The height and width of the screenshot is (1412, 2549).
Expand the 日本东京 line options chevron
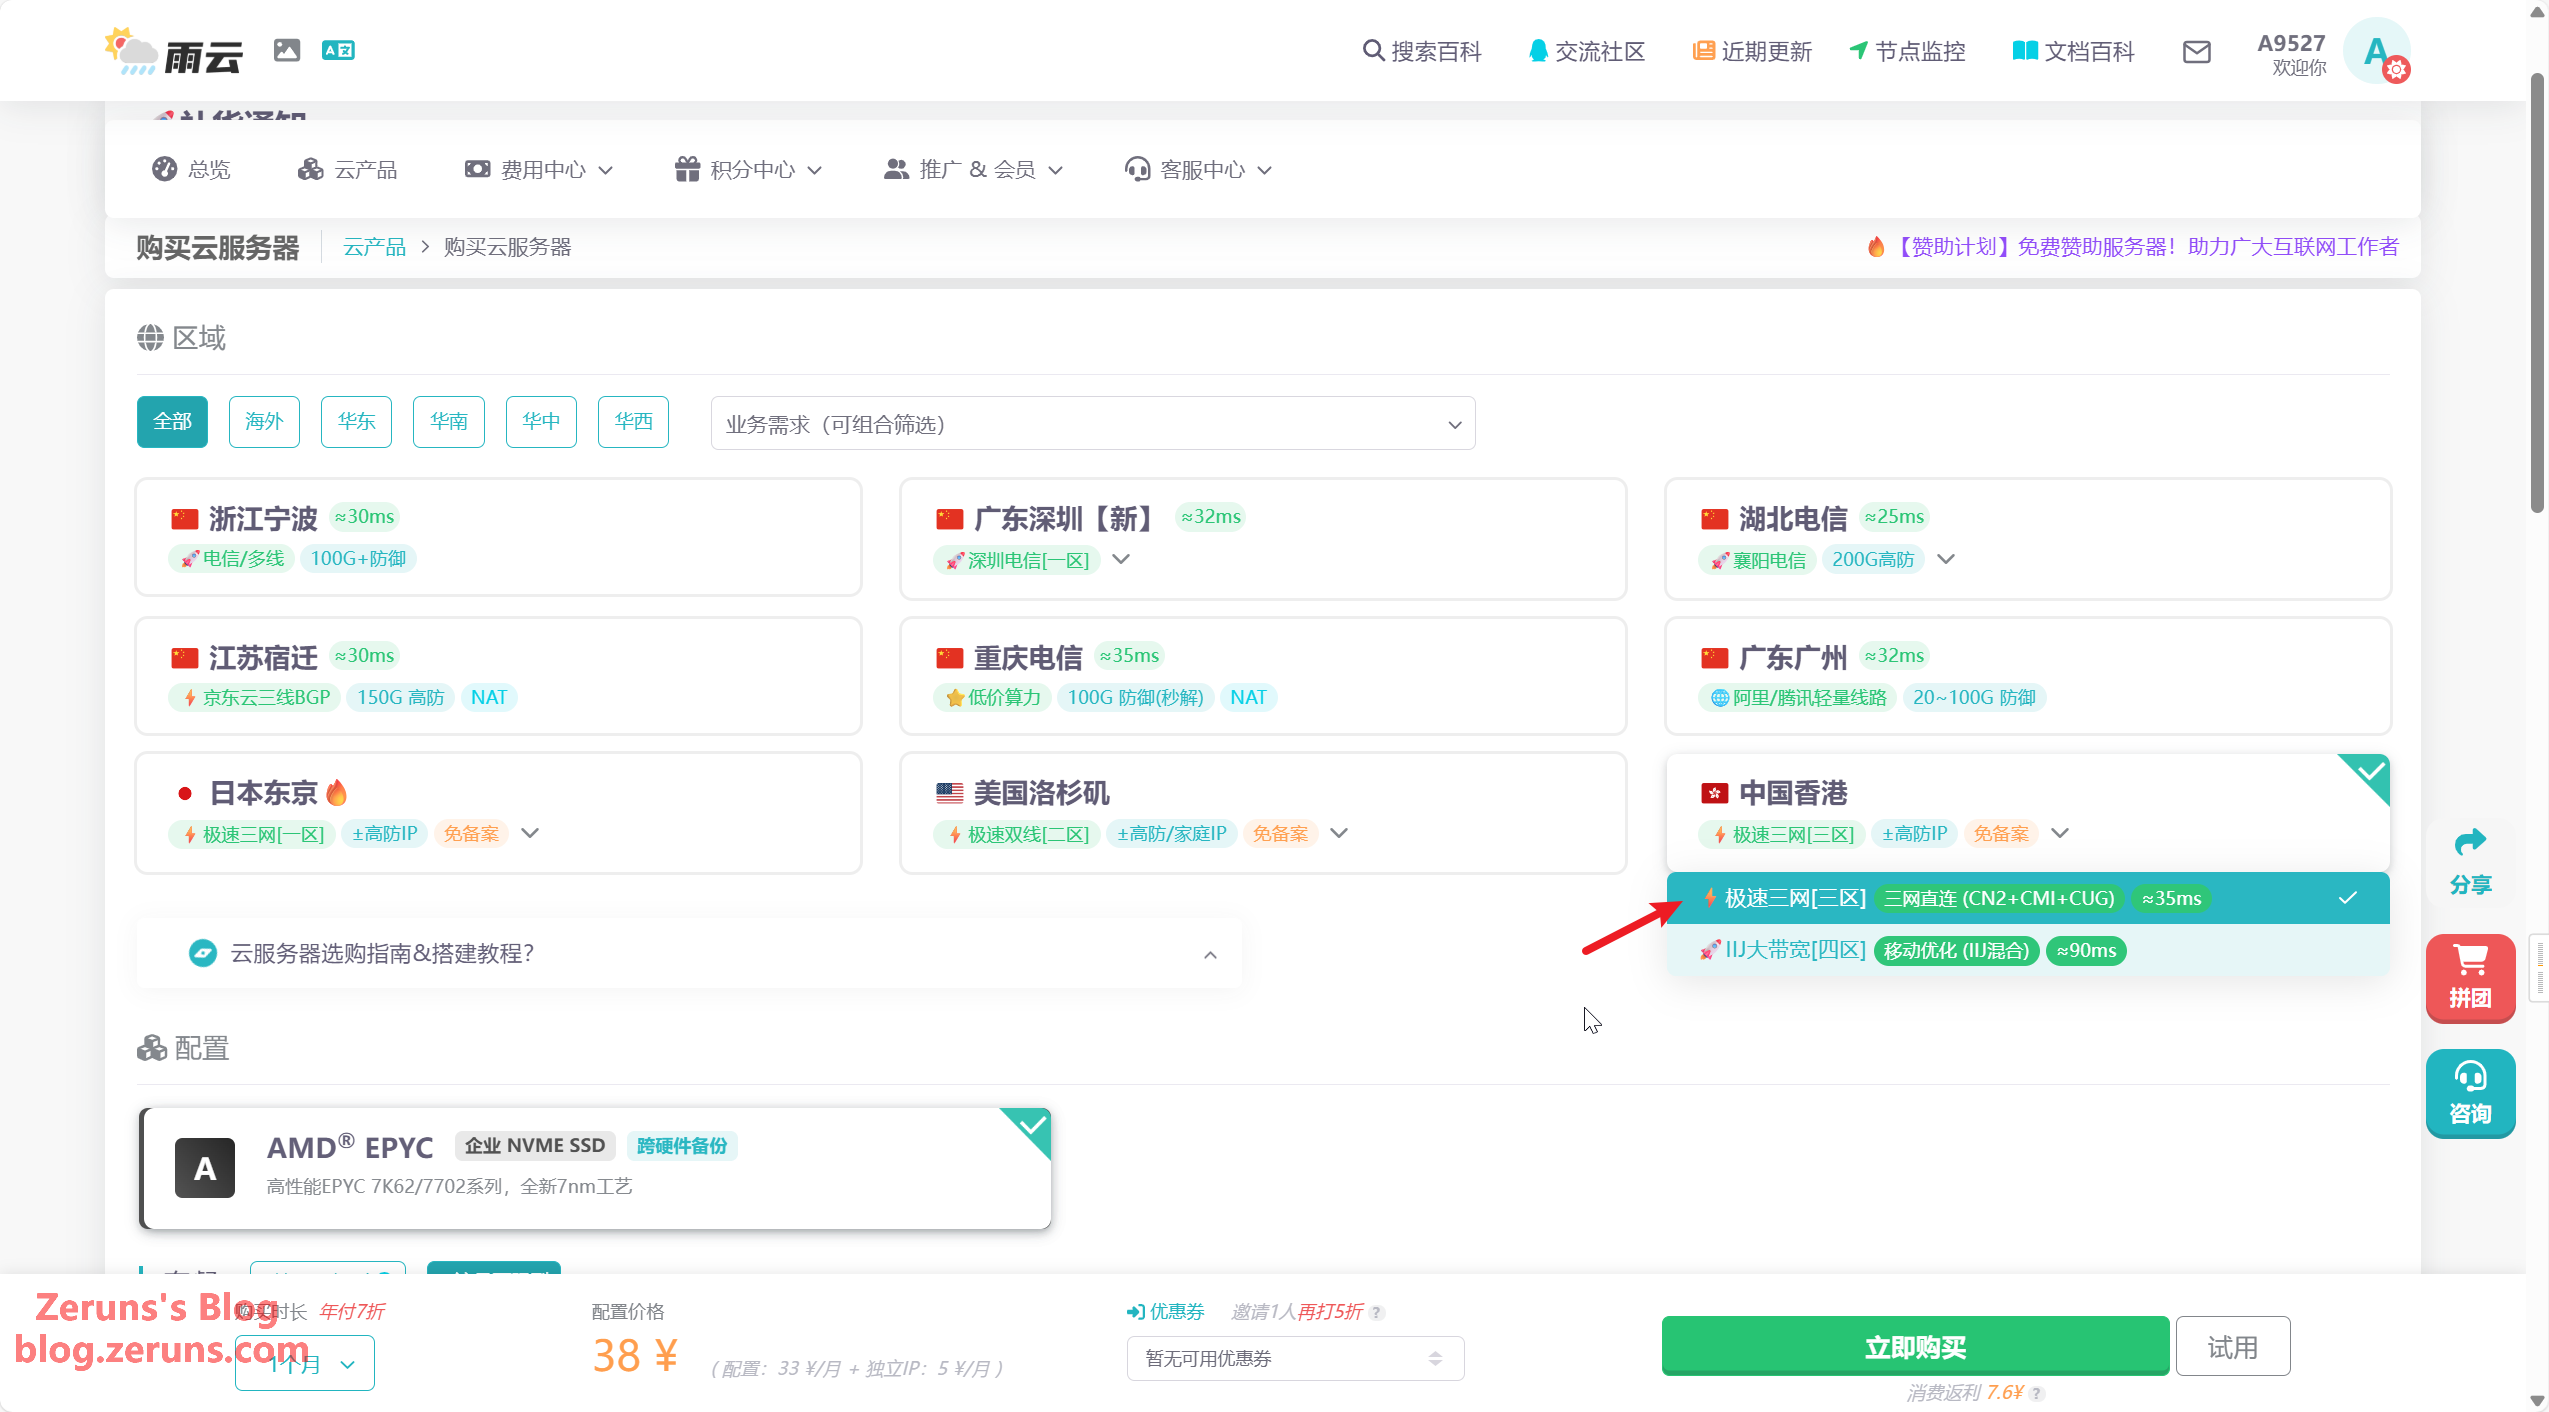530,833
